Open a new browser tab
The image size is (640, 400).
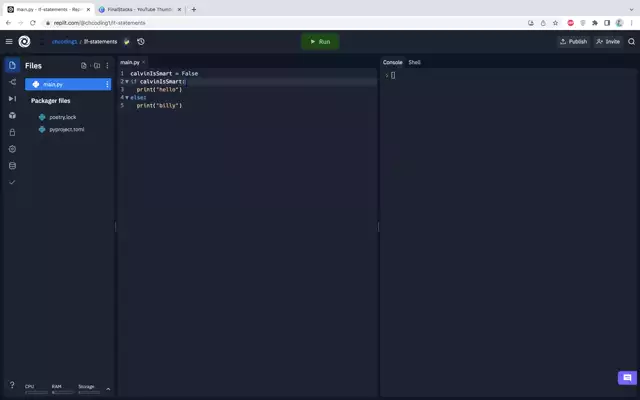(194, 9)
